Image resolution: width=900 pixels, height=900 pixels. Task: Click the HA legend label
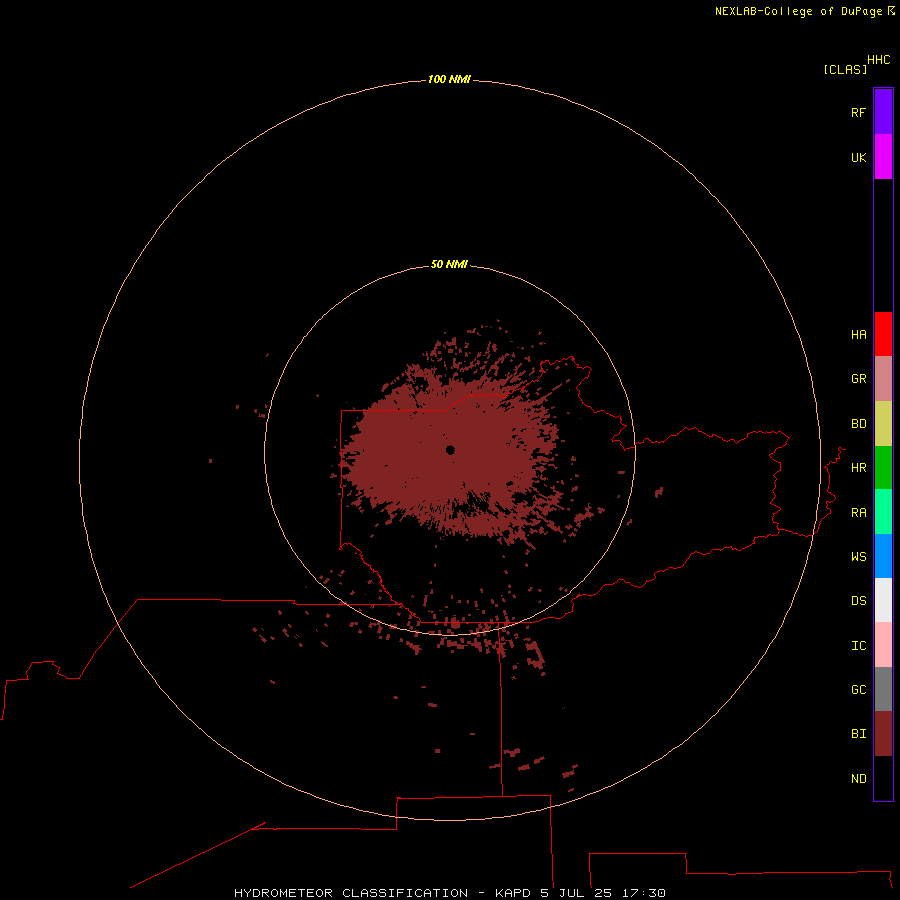click(858, 334)
